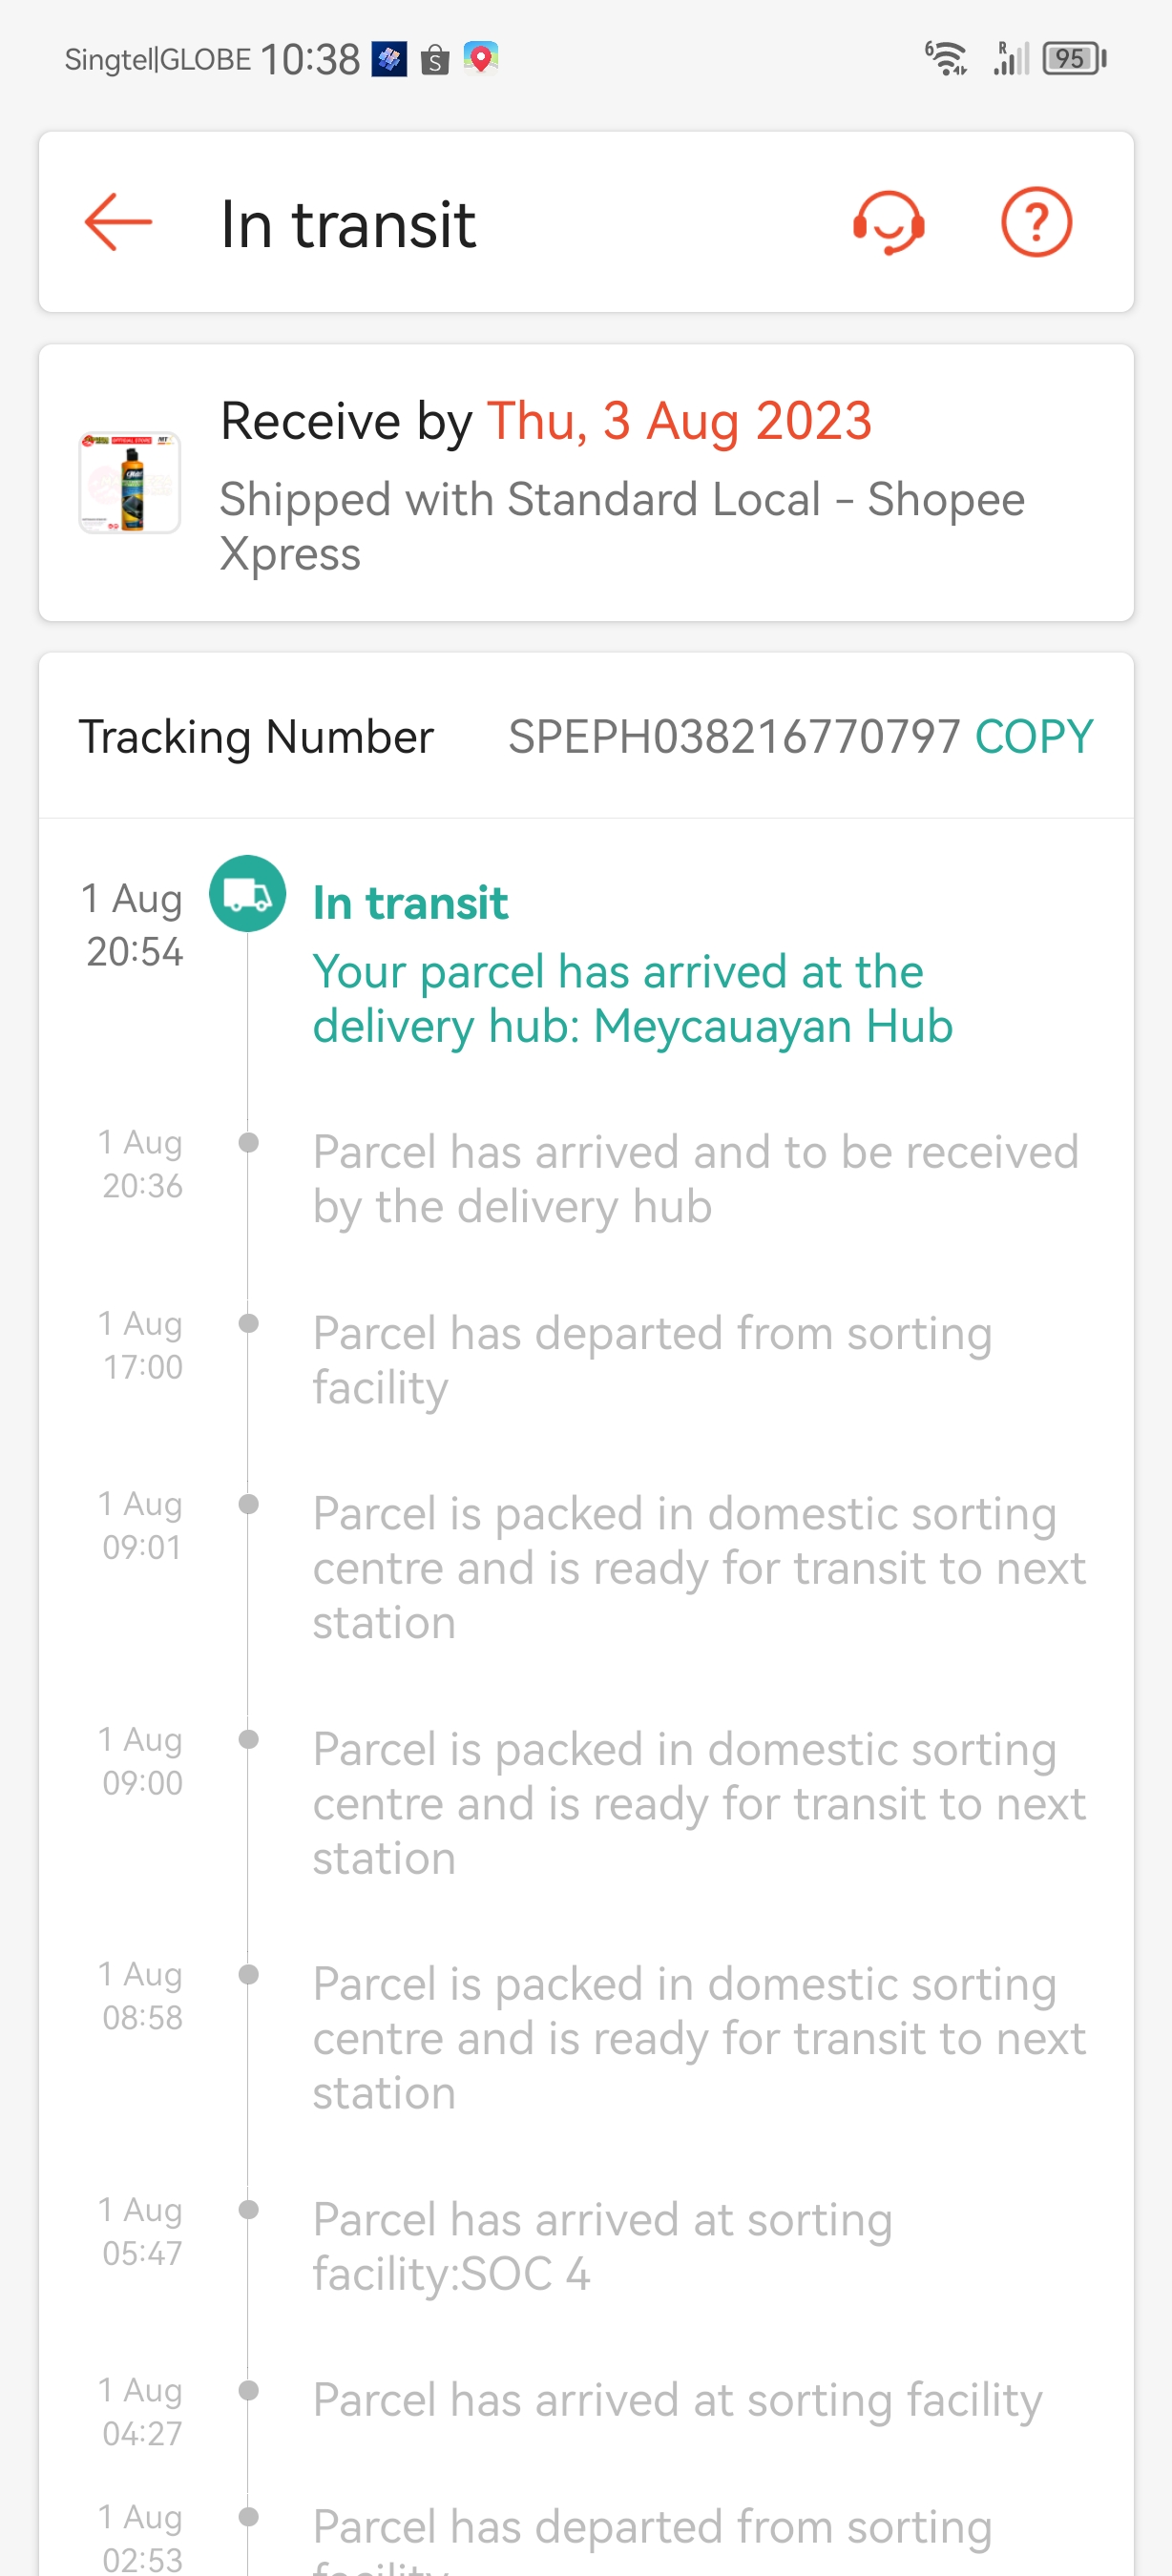Open the help question mark icon
Screen dimensions: 1172x2576
1036,222
